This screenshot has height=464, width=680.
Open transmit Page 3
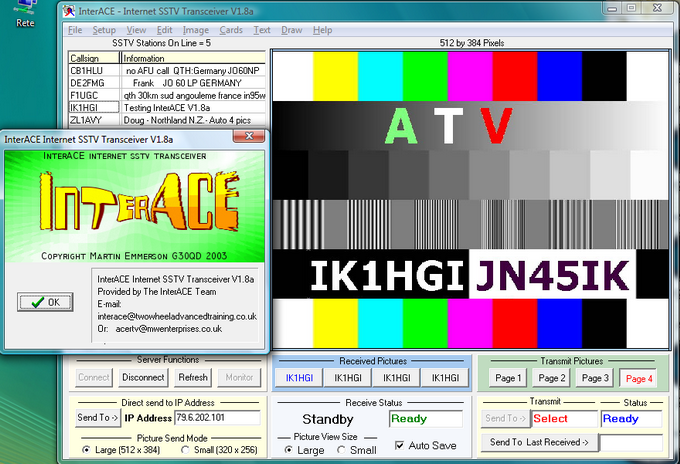595,378
